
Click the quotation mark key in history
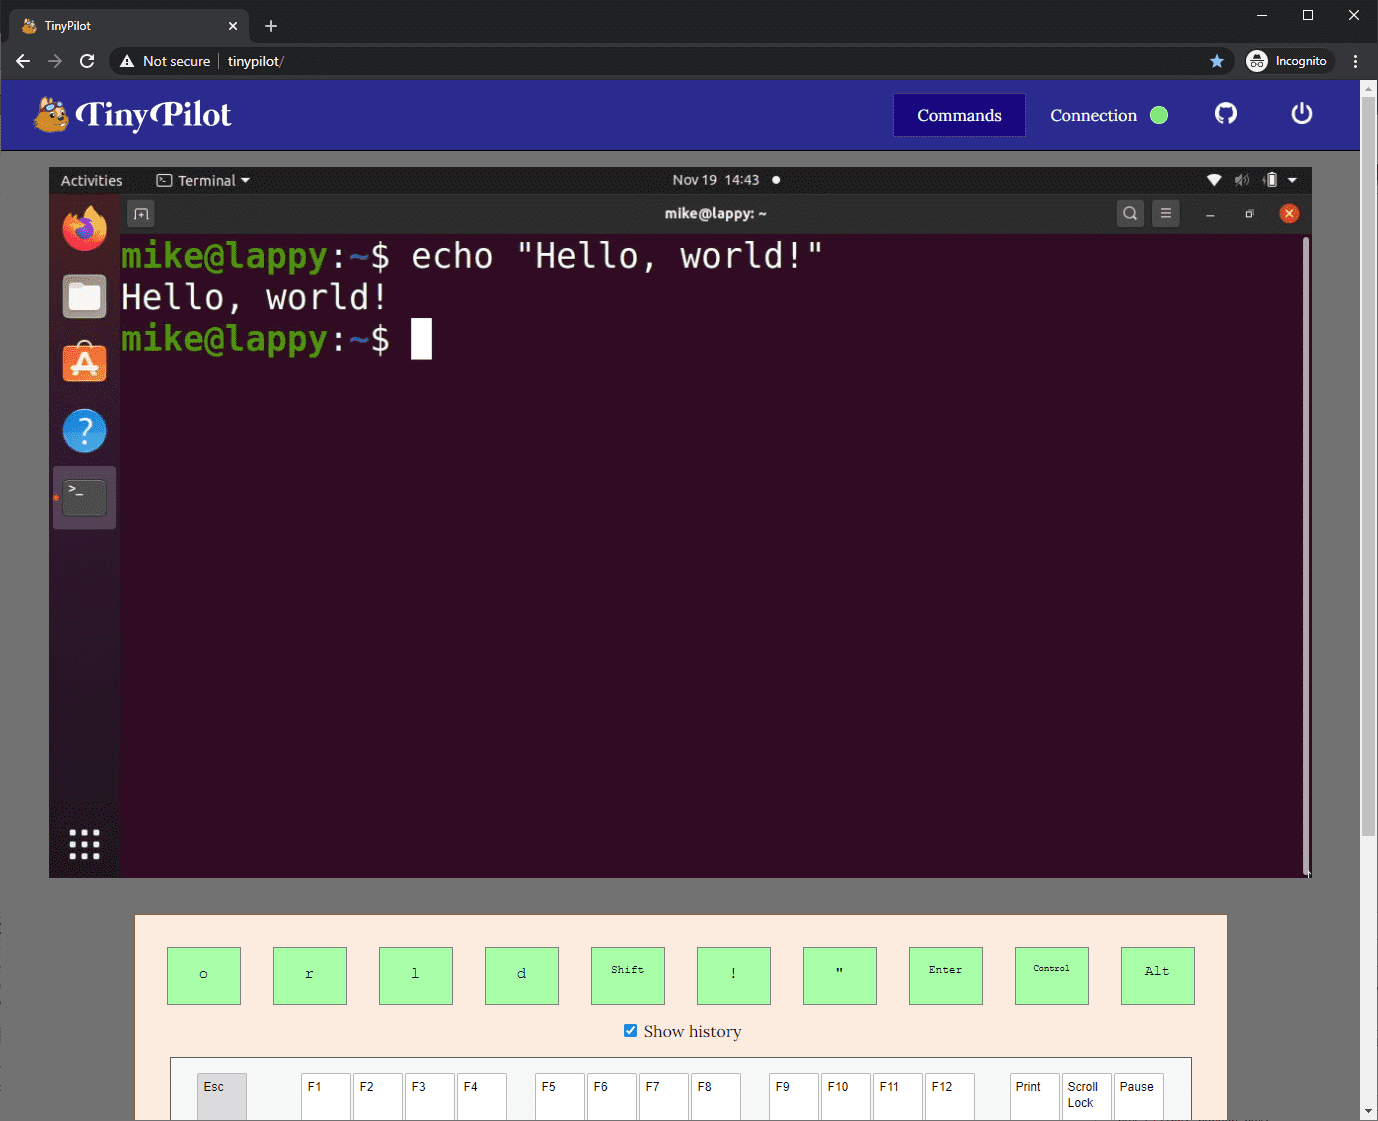coord(840,976)
